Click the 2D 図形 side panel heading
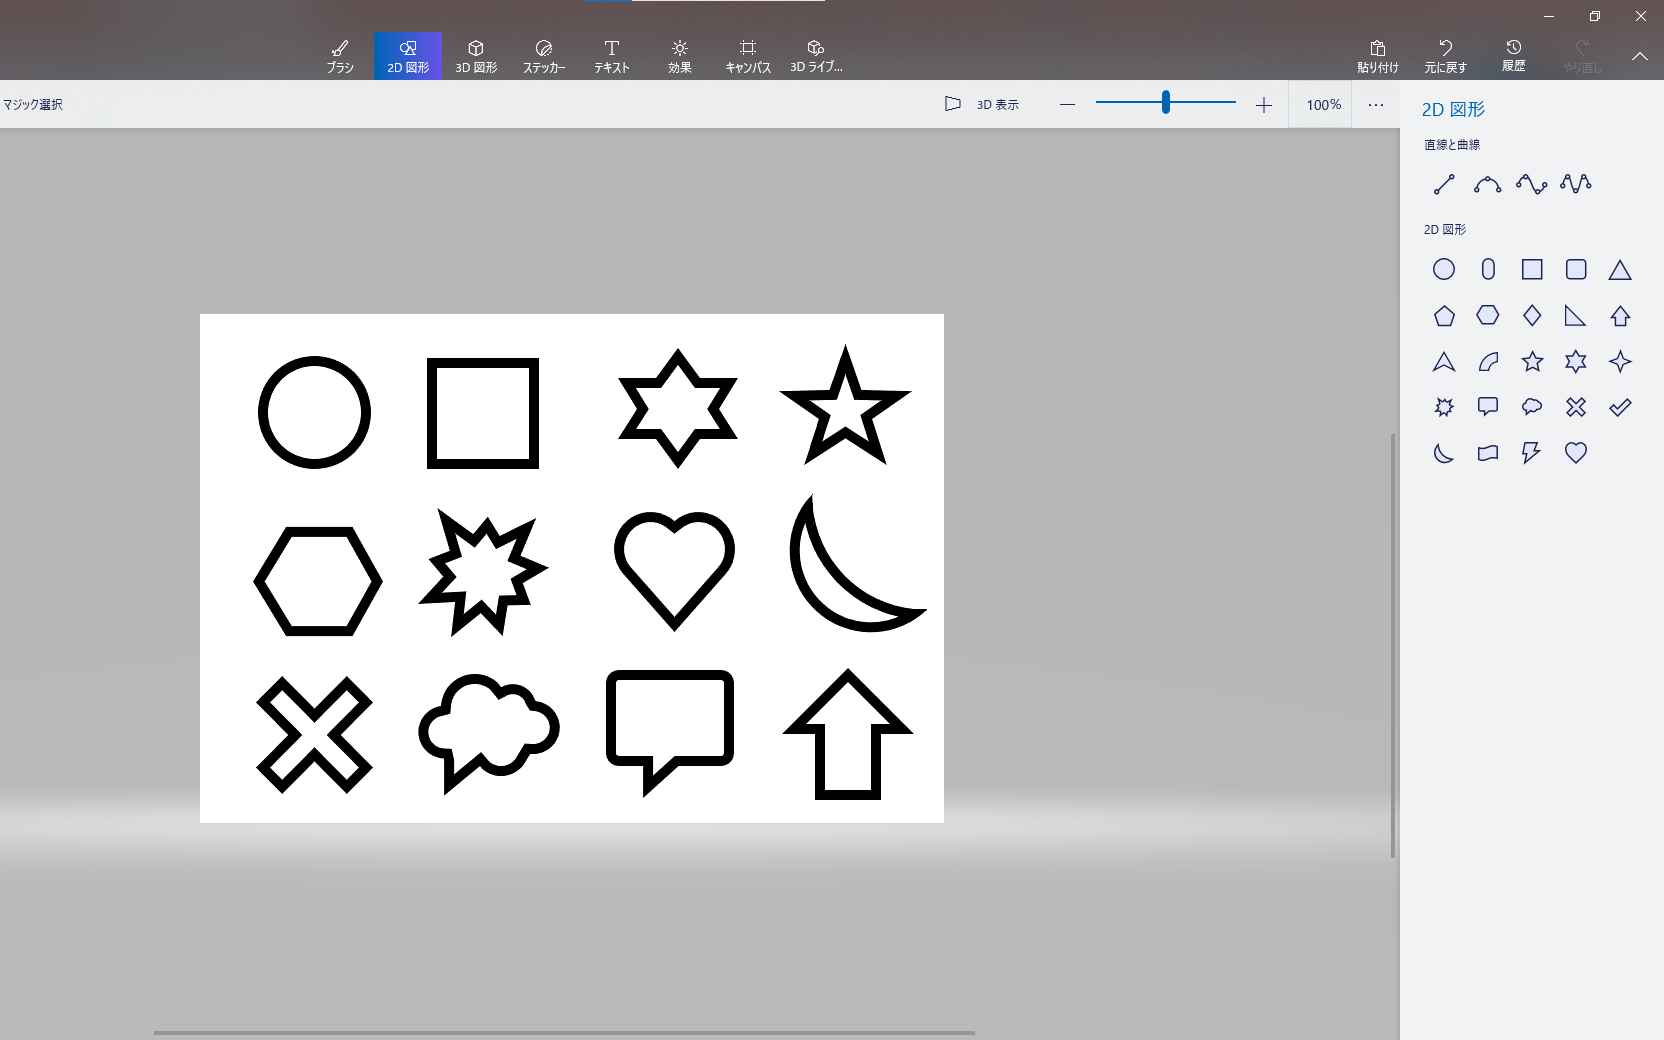Screen dimensions: 1664x1040 tap(1453, 110)
